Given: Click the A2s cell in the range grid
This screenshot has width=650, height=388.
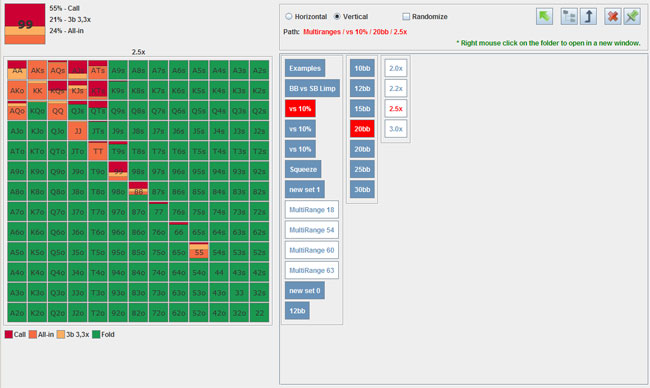Looking at the screenshot, I should (x=260, y=70).
